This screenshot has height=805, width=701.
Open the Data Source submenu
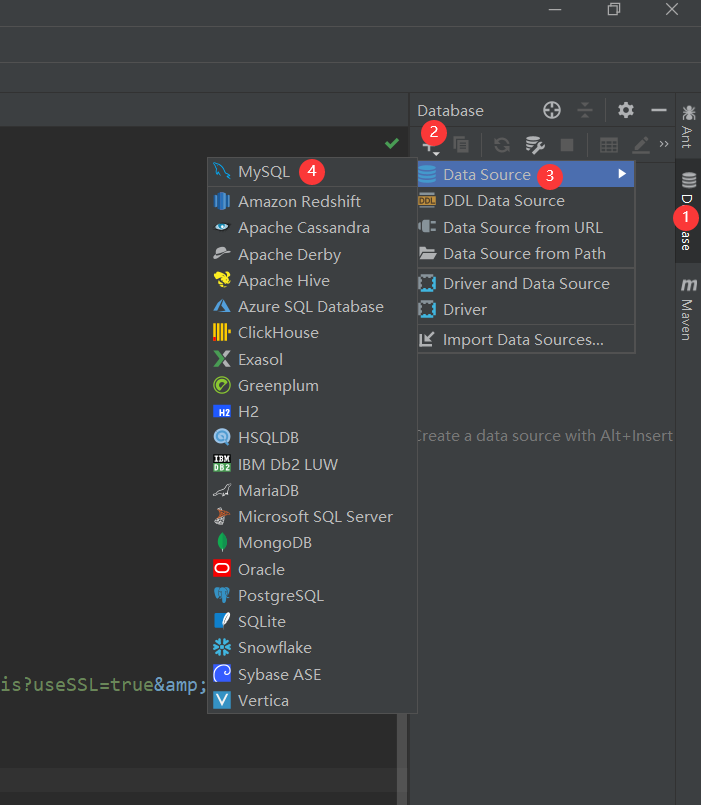pos(526,175)
